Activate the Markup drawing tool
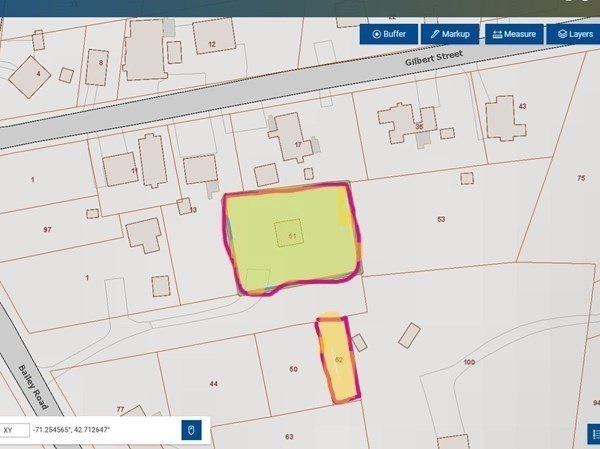 click(x=450, y=34)
